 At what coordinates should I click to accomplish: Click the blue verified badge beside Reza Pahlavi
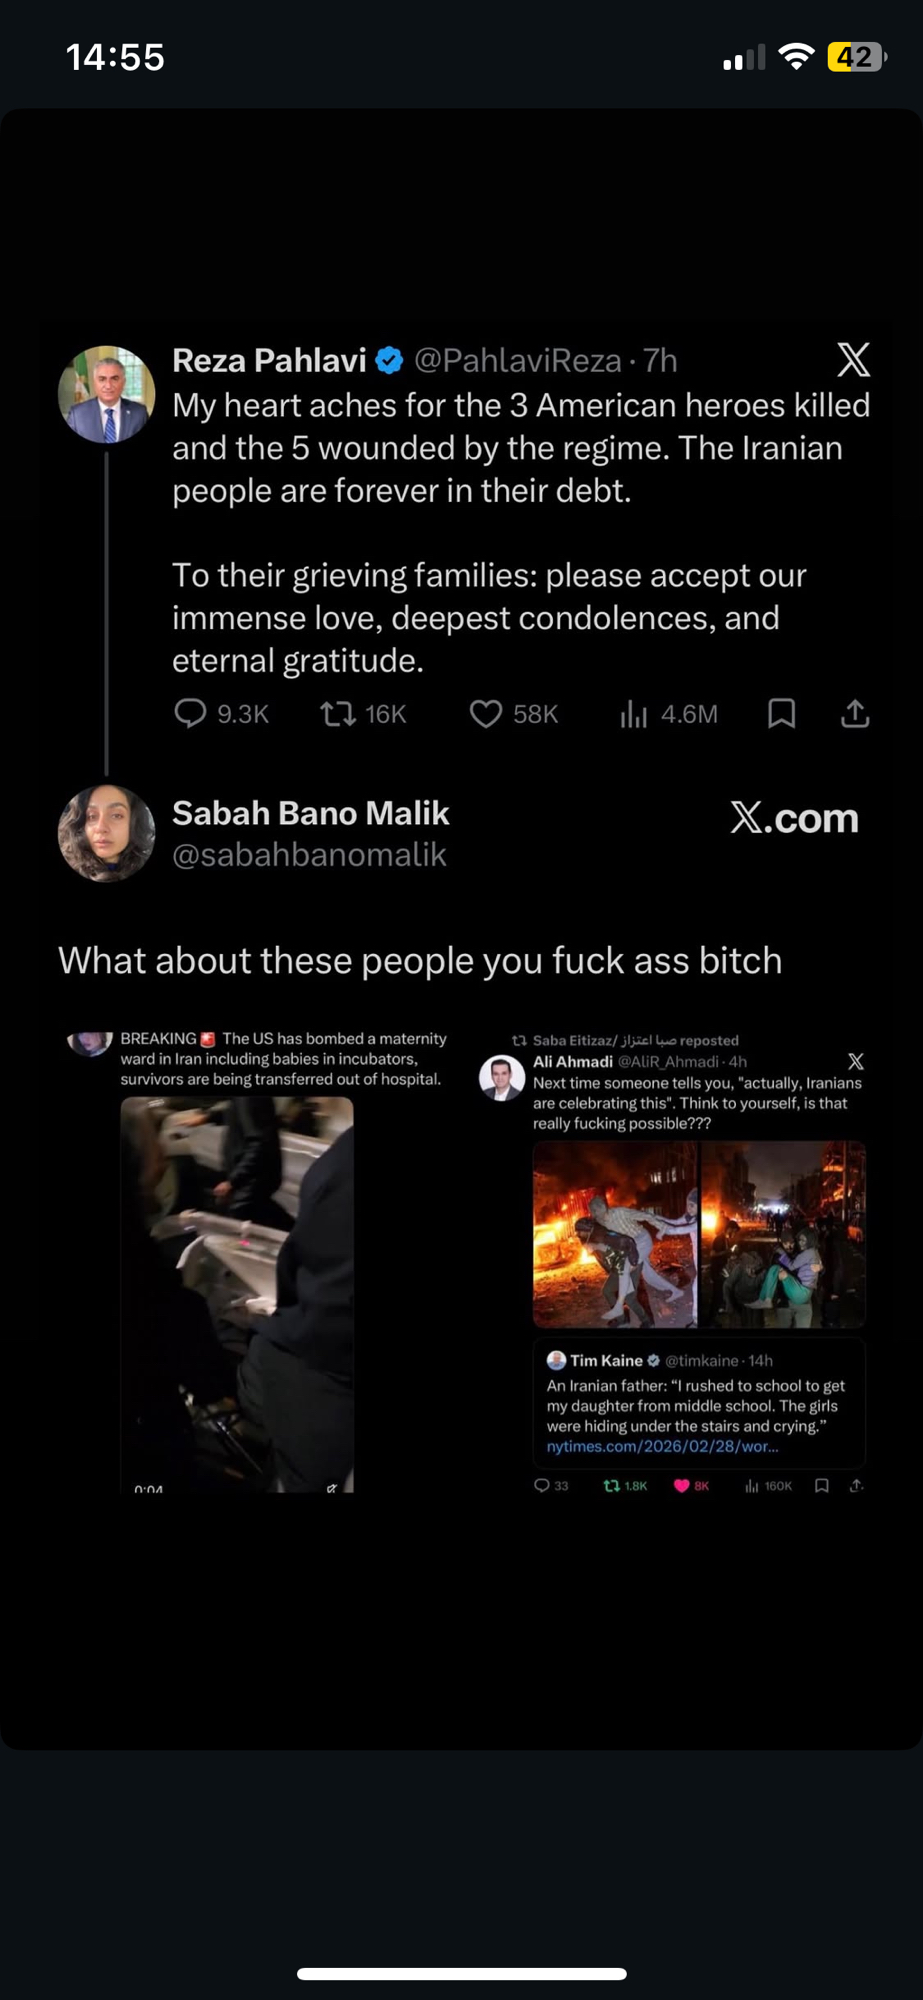(x=389, y=360)
